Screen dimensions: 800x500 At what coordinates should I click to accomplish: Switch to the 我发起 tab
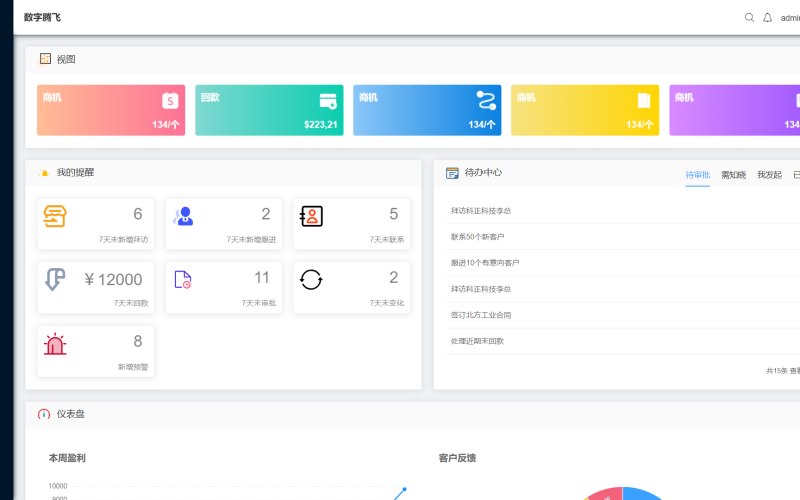point(769,175)
